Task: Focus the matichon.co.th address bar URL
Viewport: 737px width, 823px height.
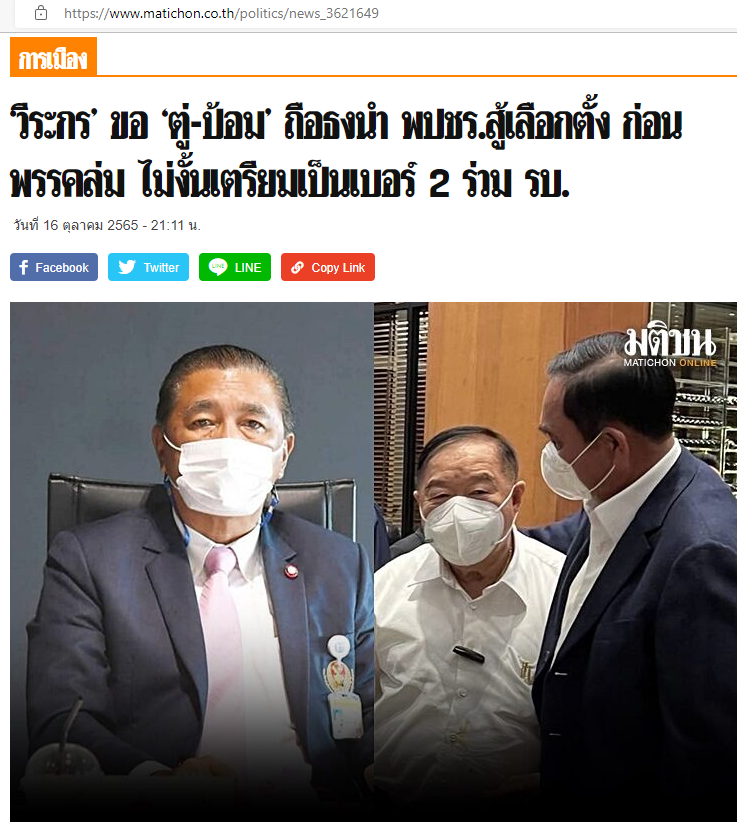Action: click(x=221, y=13)
